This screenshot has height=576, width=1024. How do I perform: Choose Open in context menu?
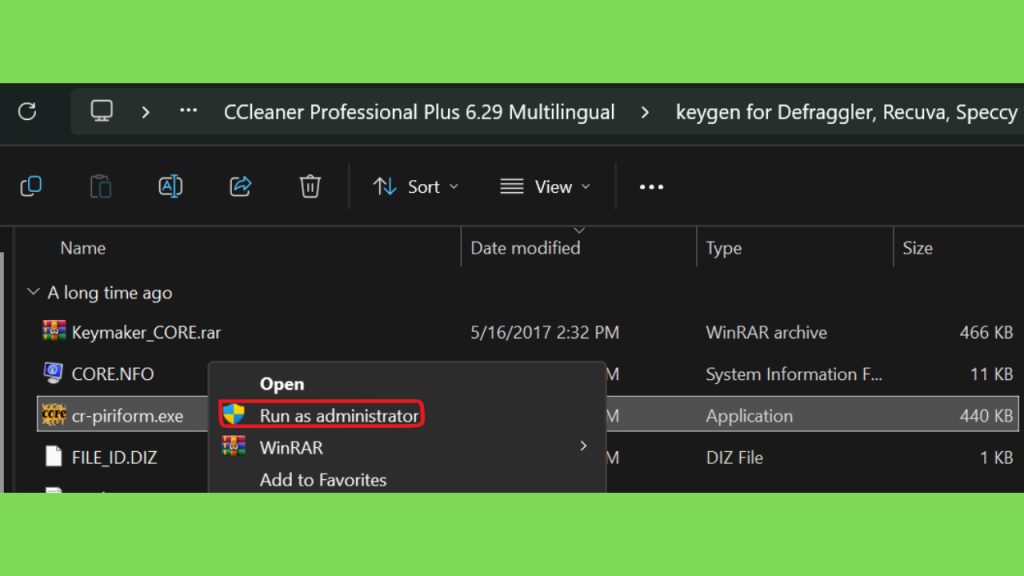click(x=282, y=384)
